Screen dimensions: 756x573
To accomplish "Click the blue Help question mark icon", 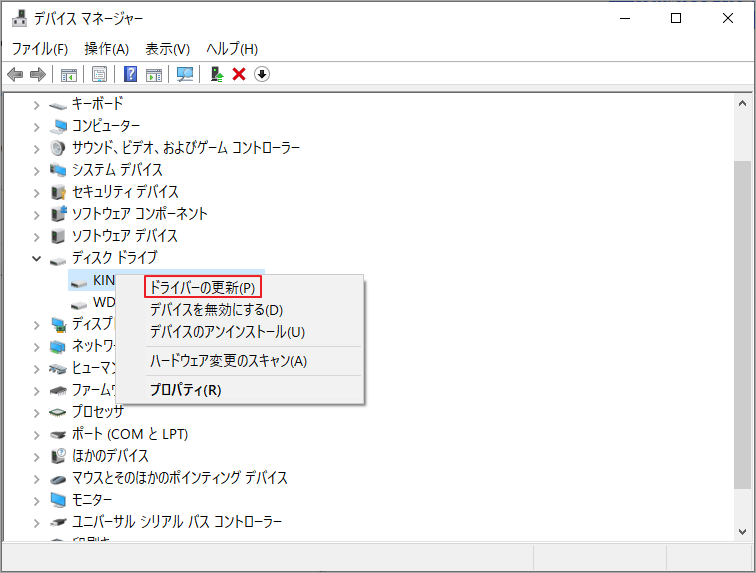I will [x=131, y=74].
